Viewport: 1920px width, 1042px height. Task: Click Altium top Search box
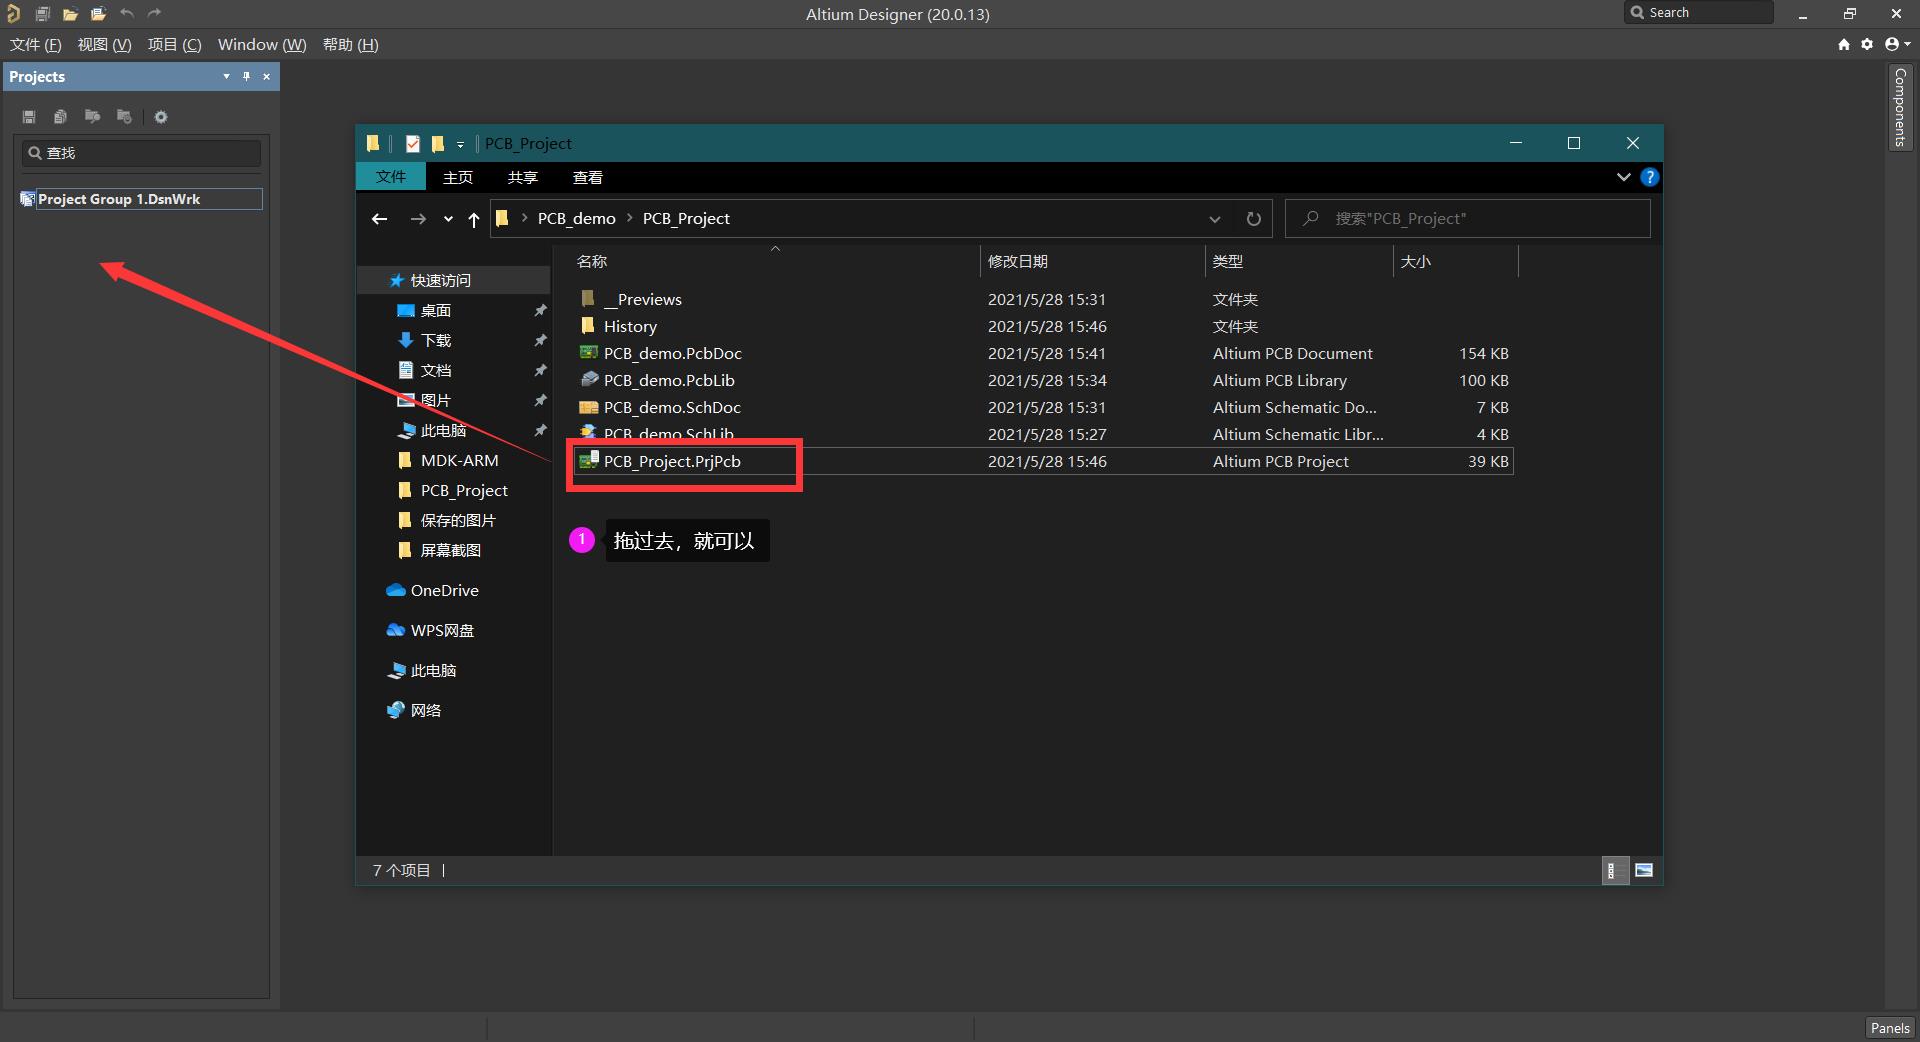coord(1699,12)
